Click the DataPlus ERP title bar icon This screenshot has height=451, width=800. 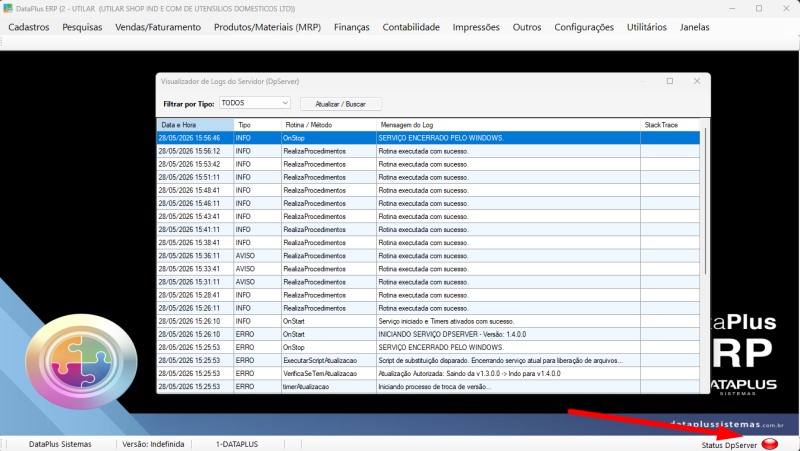coord(8,8)
